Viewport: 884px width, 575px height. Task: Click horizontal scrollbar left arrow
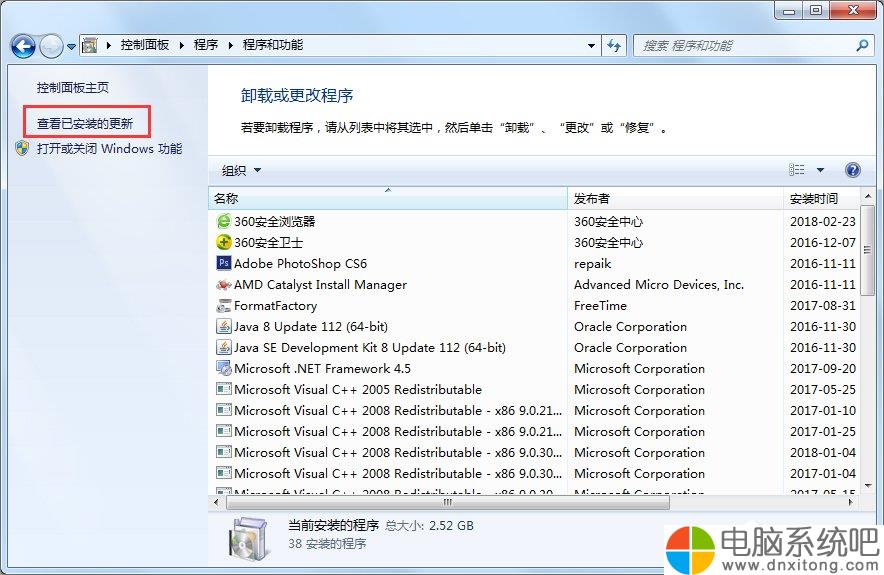click(217, 502)
